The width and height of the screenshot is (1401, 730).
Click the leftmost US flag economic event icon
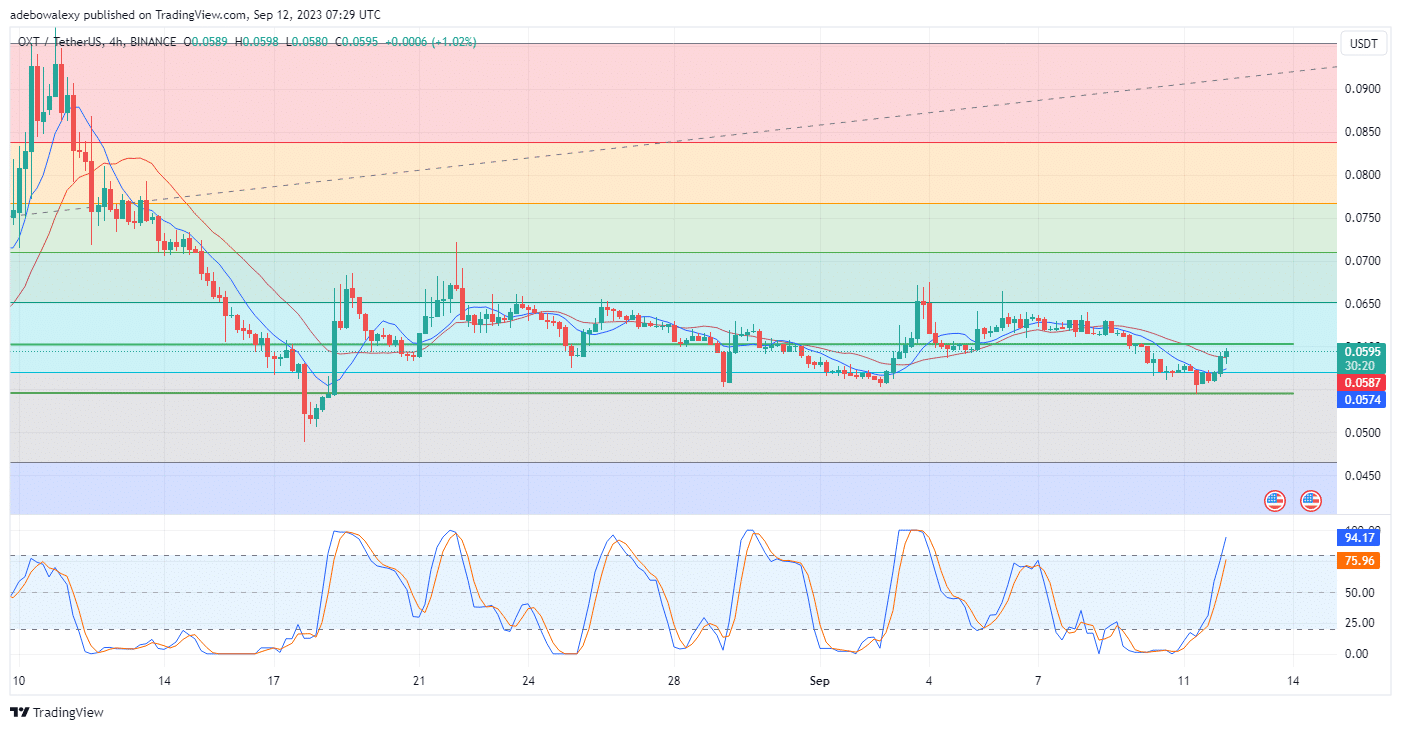(1274, 500)
